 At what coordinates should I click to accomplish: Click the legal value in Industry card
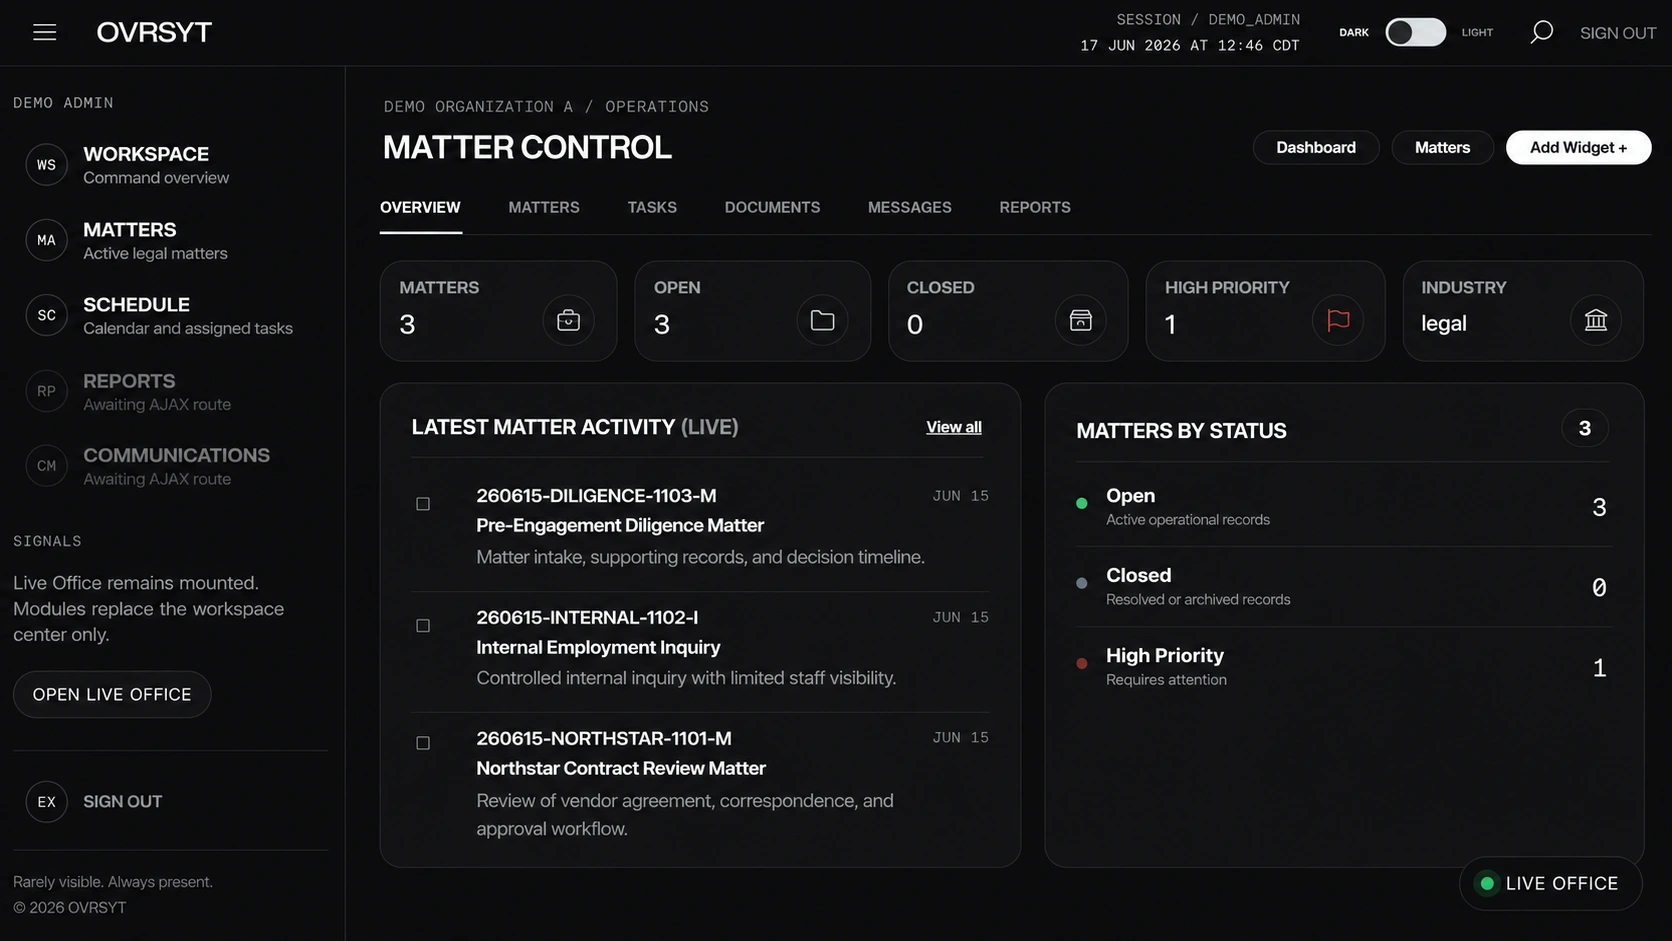click(x=1444, y=324)
